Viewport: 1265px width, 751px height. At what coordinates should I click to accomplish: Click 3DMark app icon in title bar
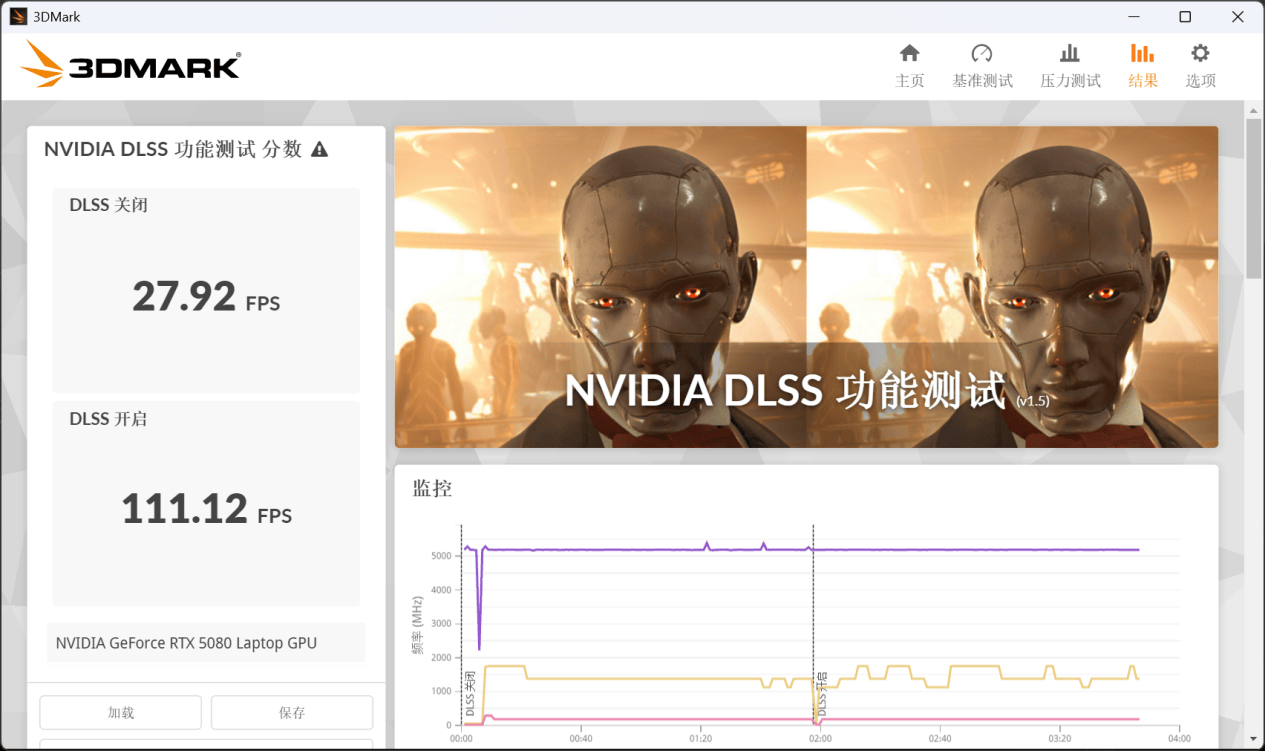[18, 17]
